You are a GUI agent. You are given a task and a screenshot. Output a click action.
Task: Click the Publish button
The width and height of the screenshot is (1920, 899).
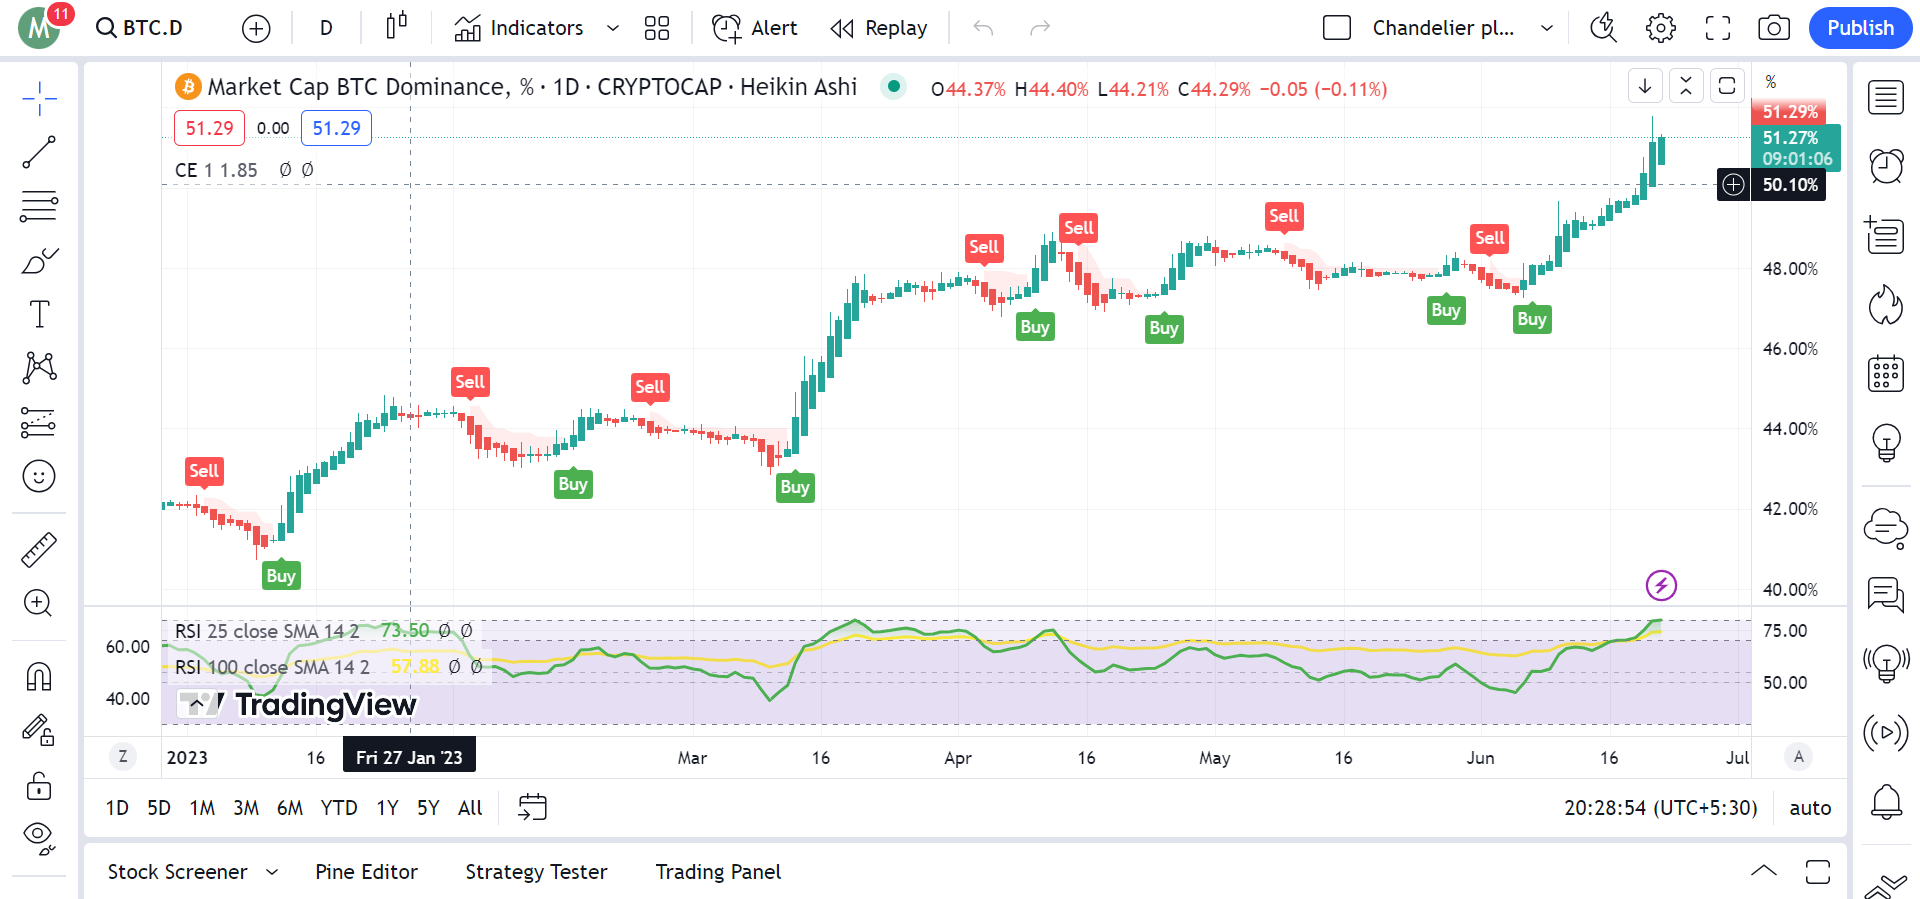[1860, 28]
